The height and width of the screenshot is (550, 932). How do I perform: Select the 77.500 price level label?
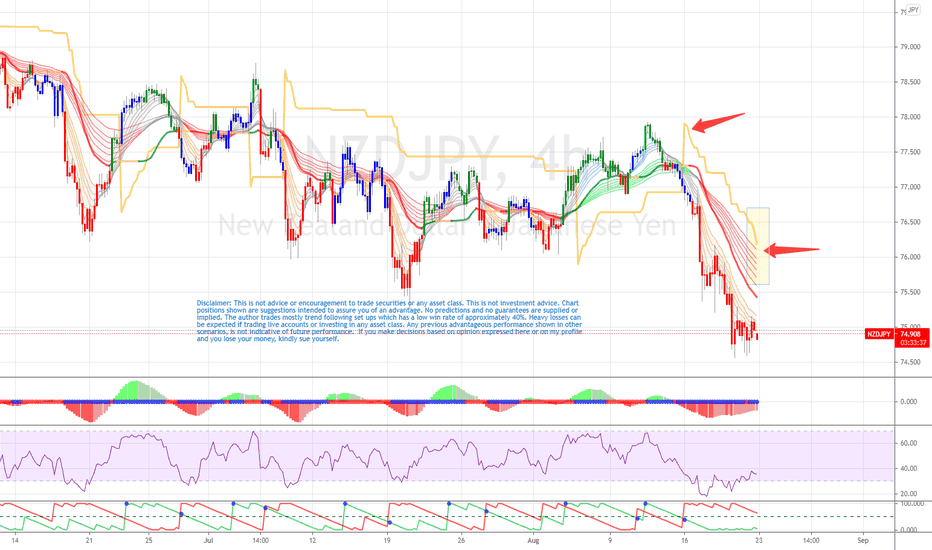click(x=910, y=152)
